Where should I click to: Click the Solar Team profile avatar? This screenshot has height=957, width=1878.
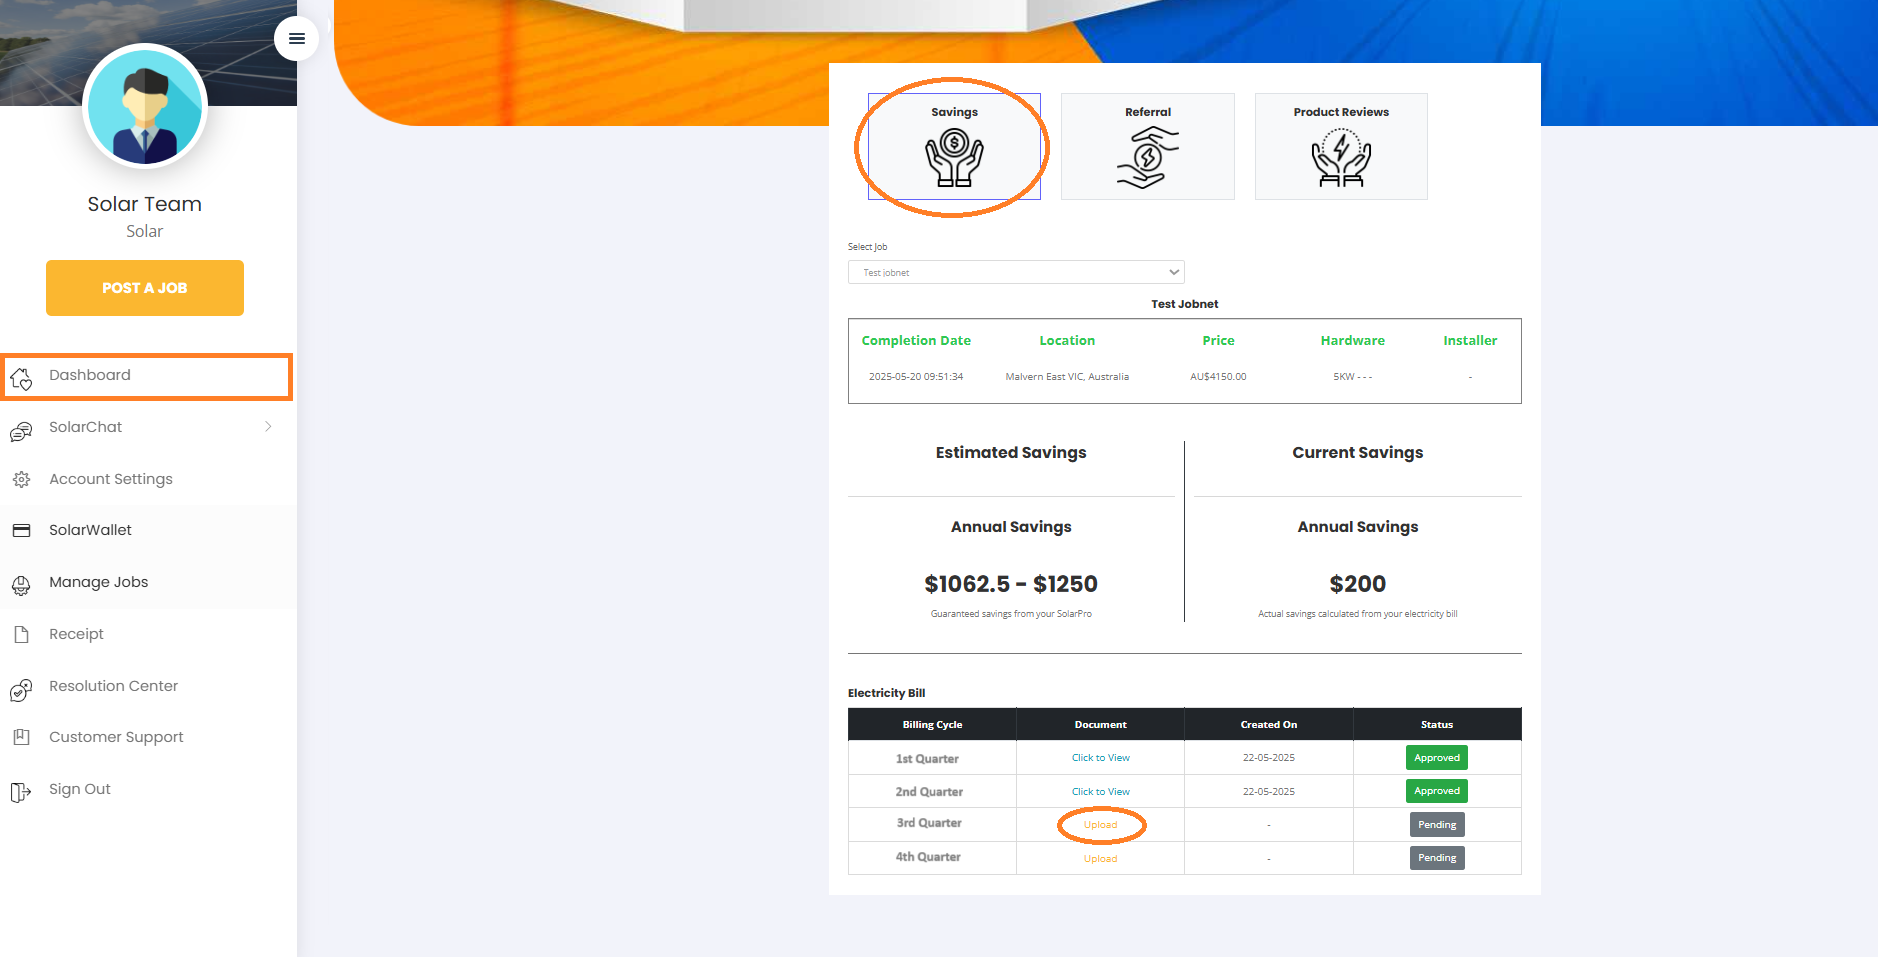click(x=145, y=106)
